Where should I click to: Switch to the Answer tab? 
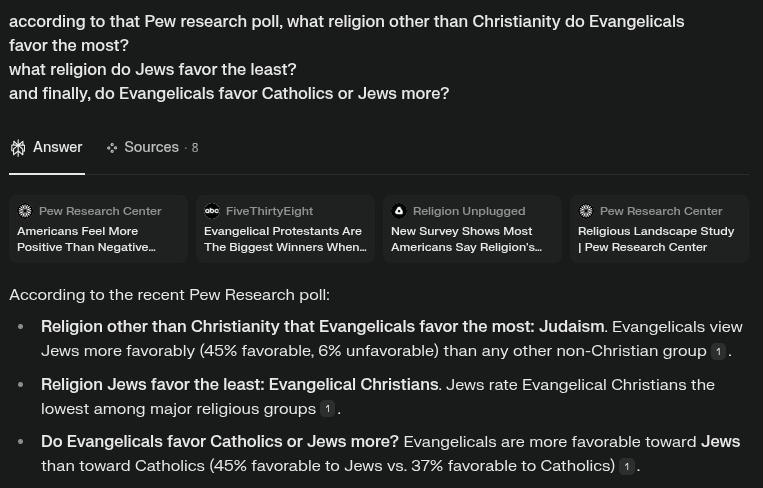pyautogui.click(x=47, y=147)
